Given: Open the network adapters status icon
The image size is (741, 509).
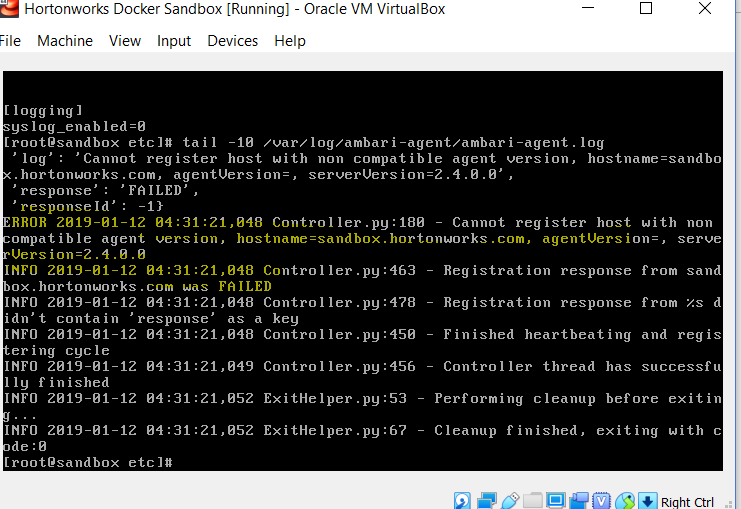Looking at the screenshot, I should click(x=486, y=500).
